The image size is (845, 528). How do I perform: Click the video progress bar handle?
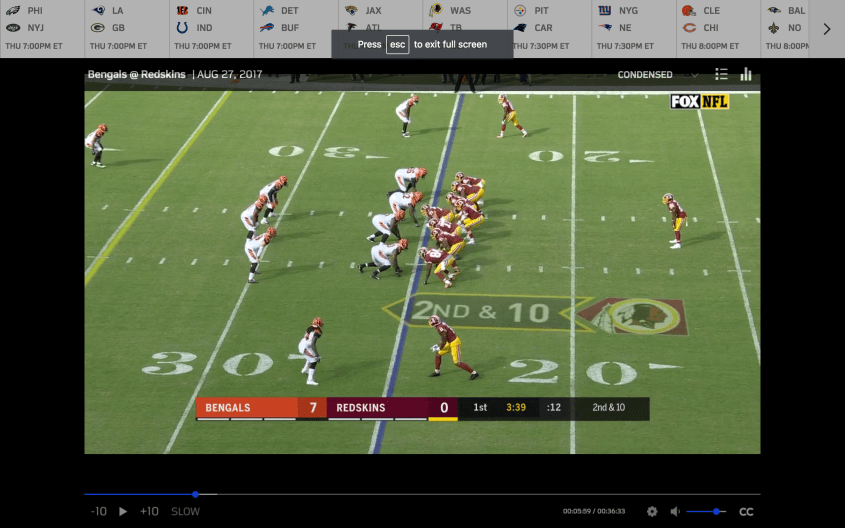(x=195, y=494)
